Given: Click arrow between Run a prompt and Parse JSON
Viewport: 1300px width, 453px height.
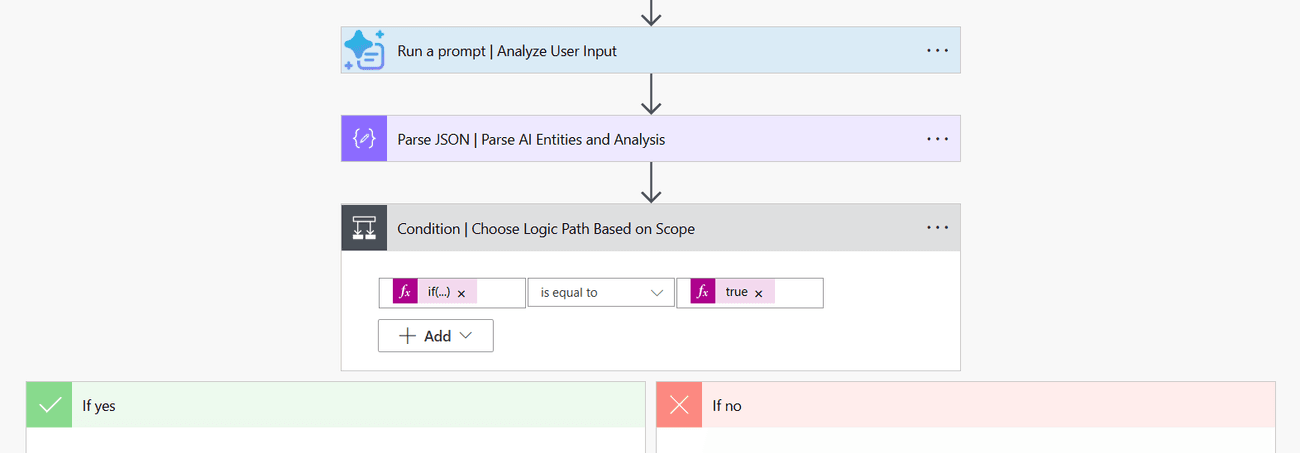Looking at the screenshot, I should pos(652,94).
